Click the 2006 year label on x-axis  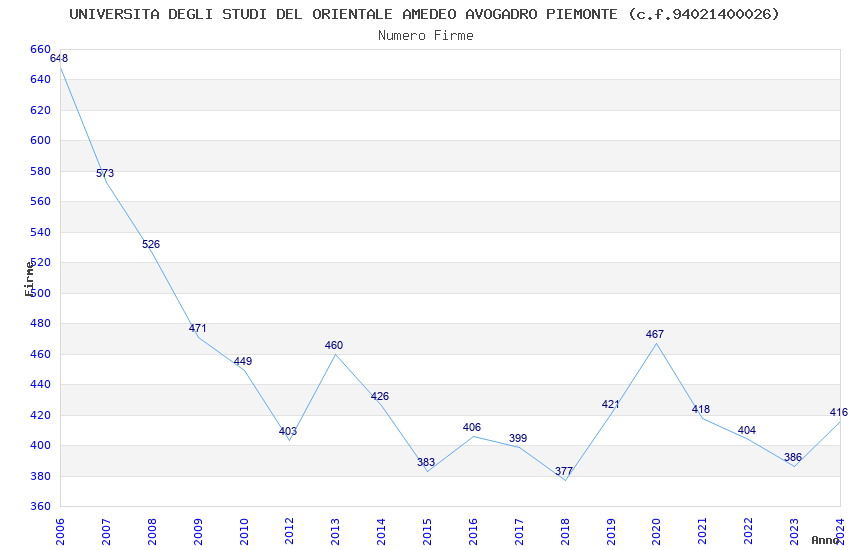click(x=60, y=531)
